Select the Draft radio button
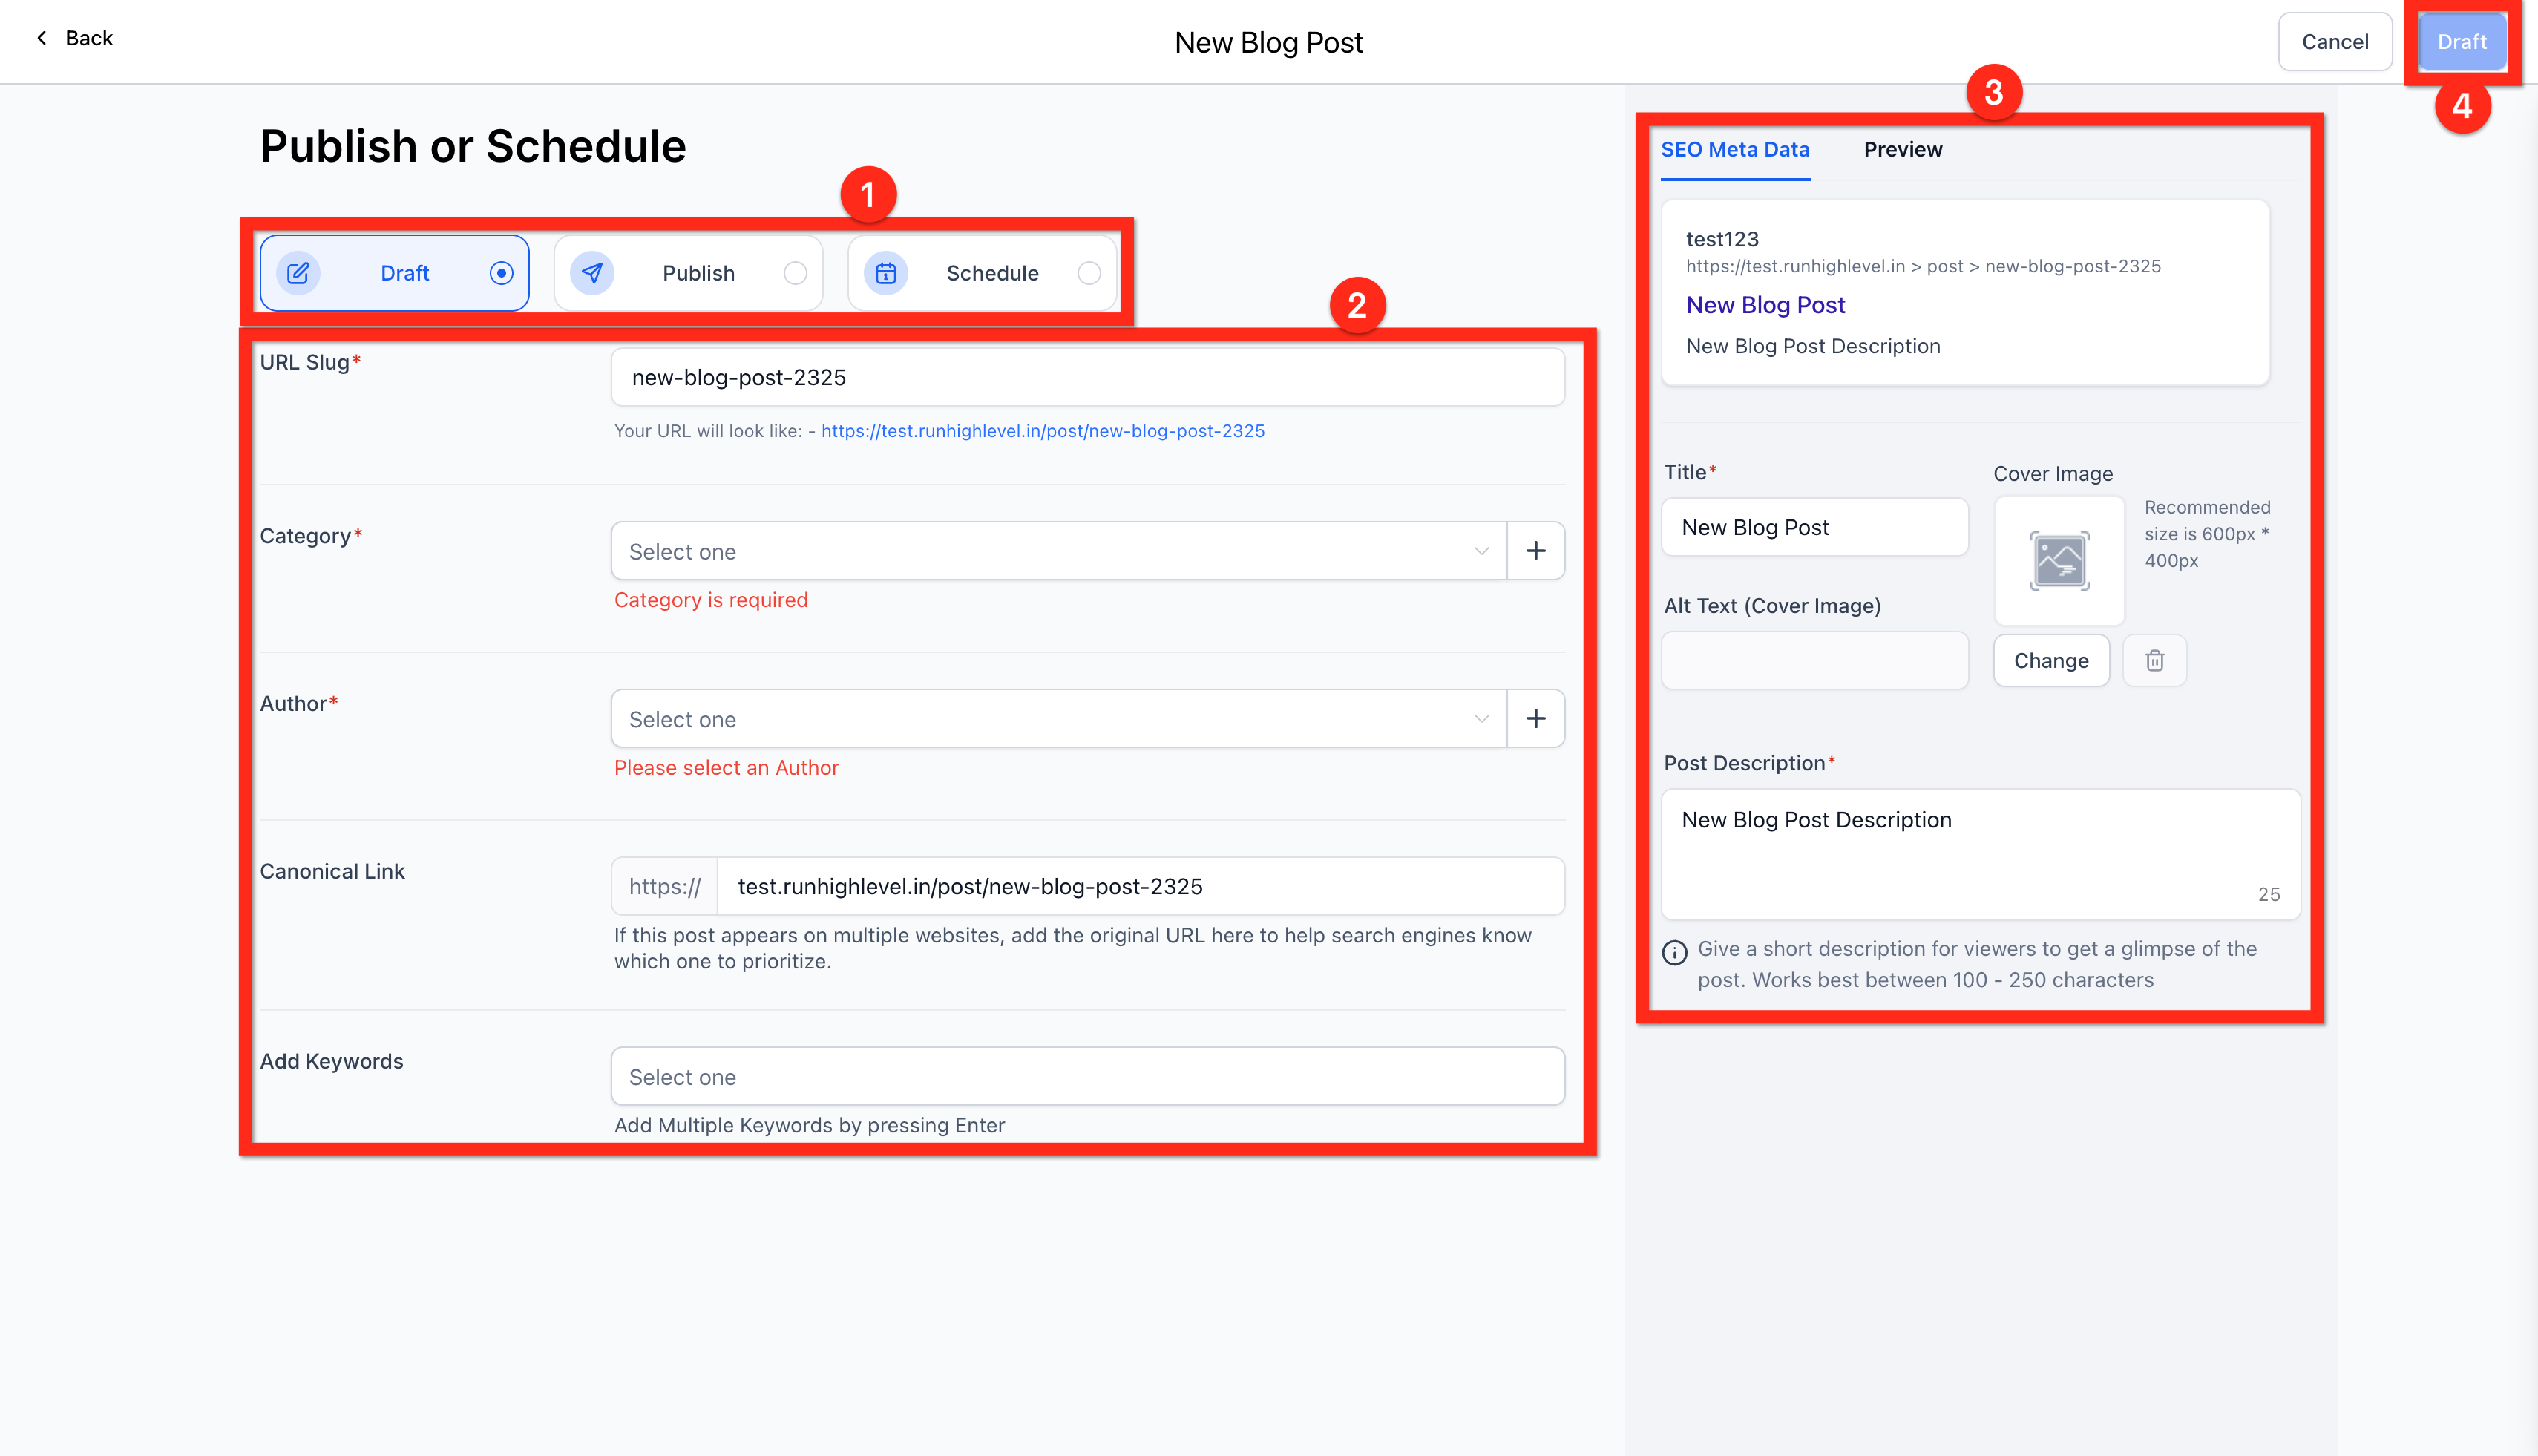Screen dimensions: 2538x1456 point(501,273)
